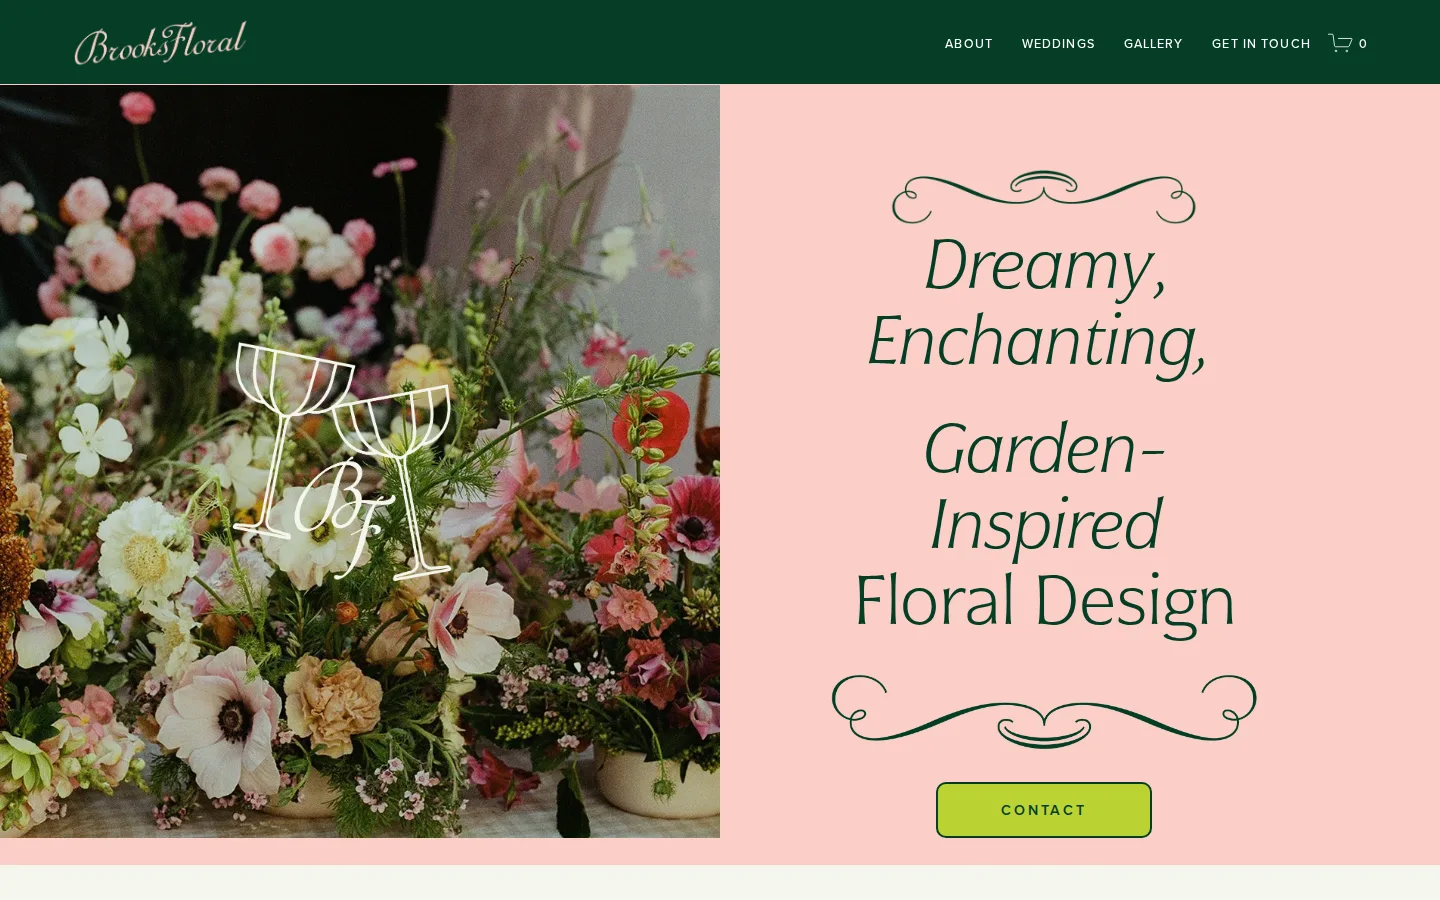
Task: Click the floral arrangement hero photo
Action: [360, 461]
